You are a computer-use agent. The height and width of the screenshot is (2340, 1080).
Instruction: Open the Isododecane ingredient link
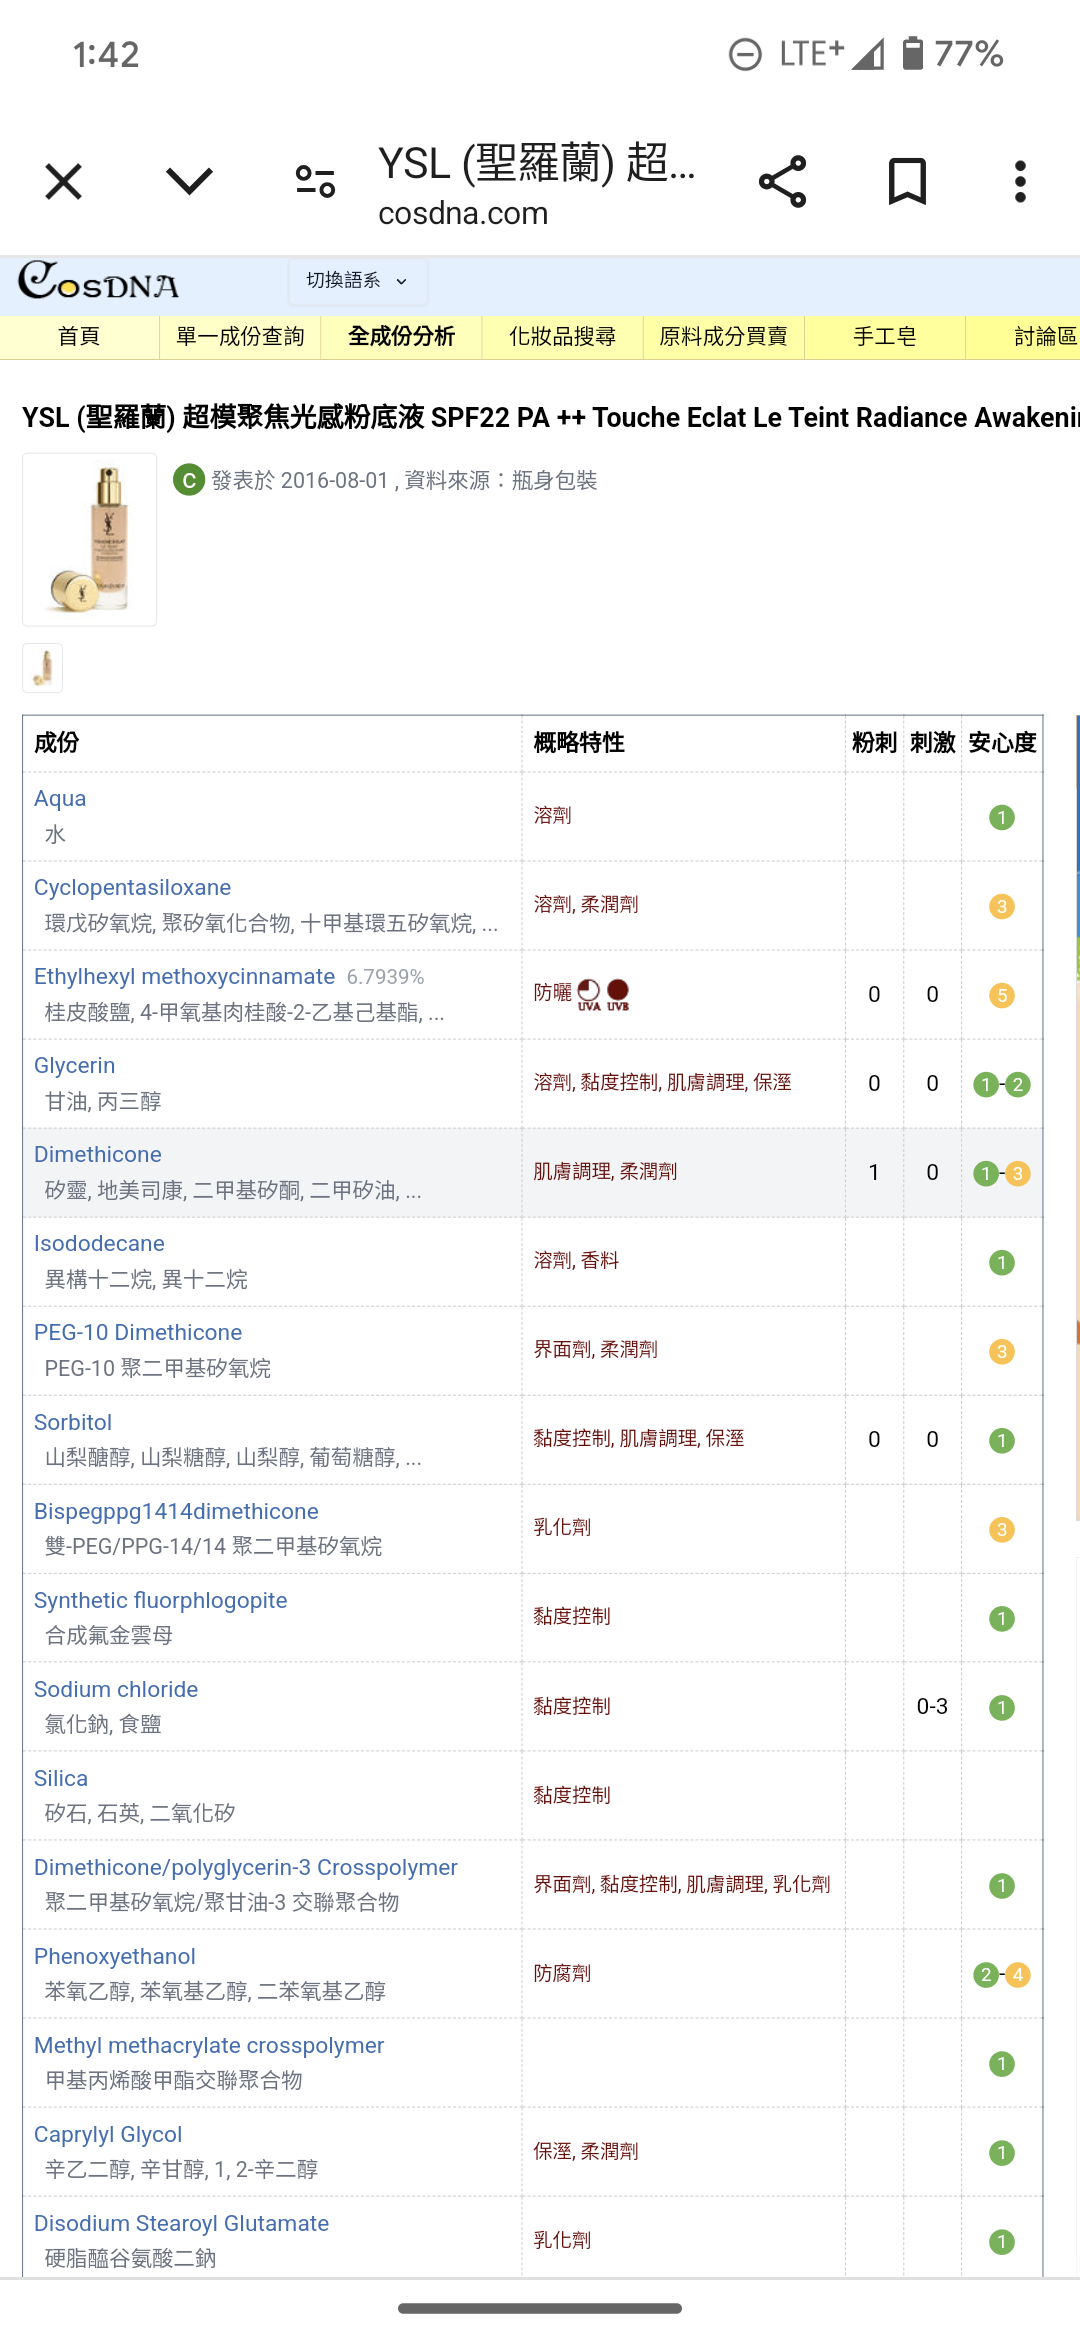(99, 1244)
